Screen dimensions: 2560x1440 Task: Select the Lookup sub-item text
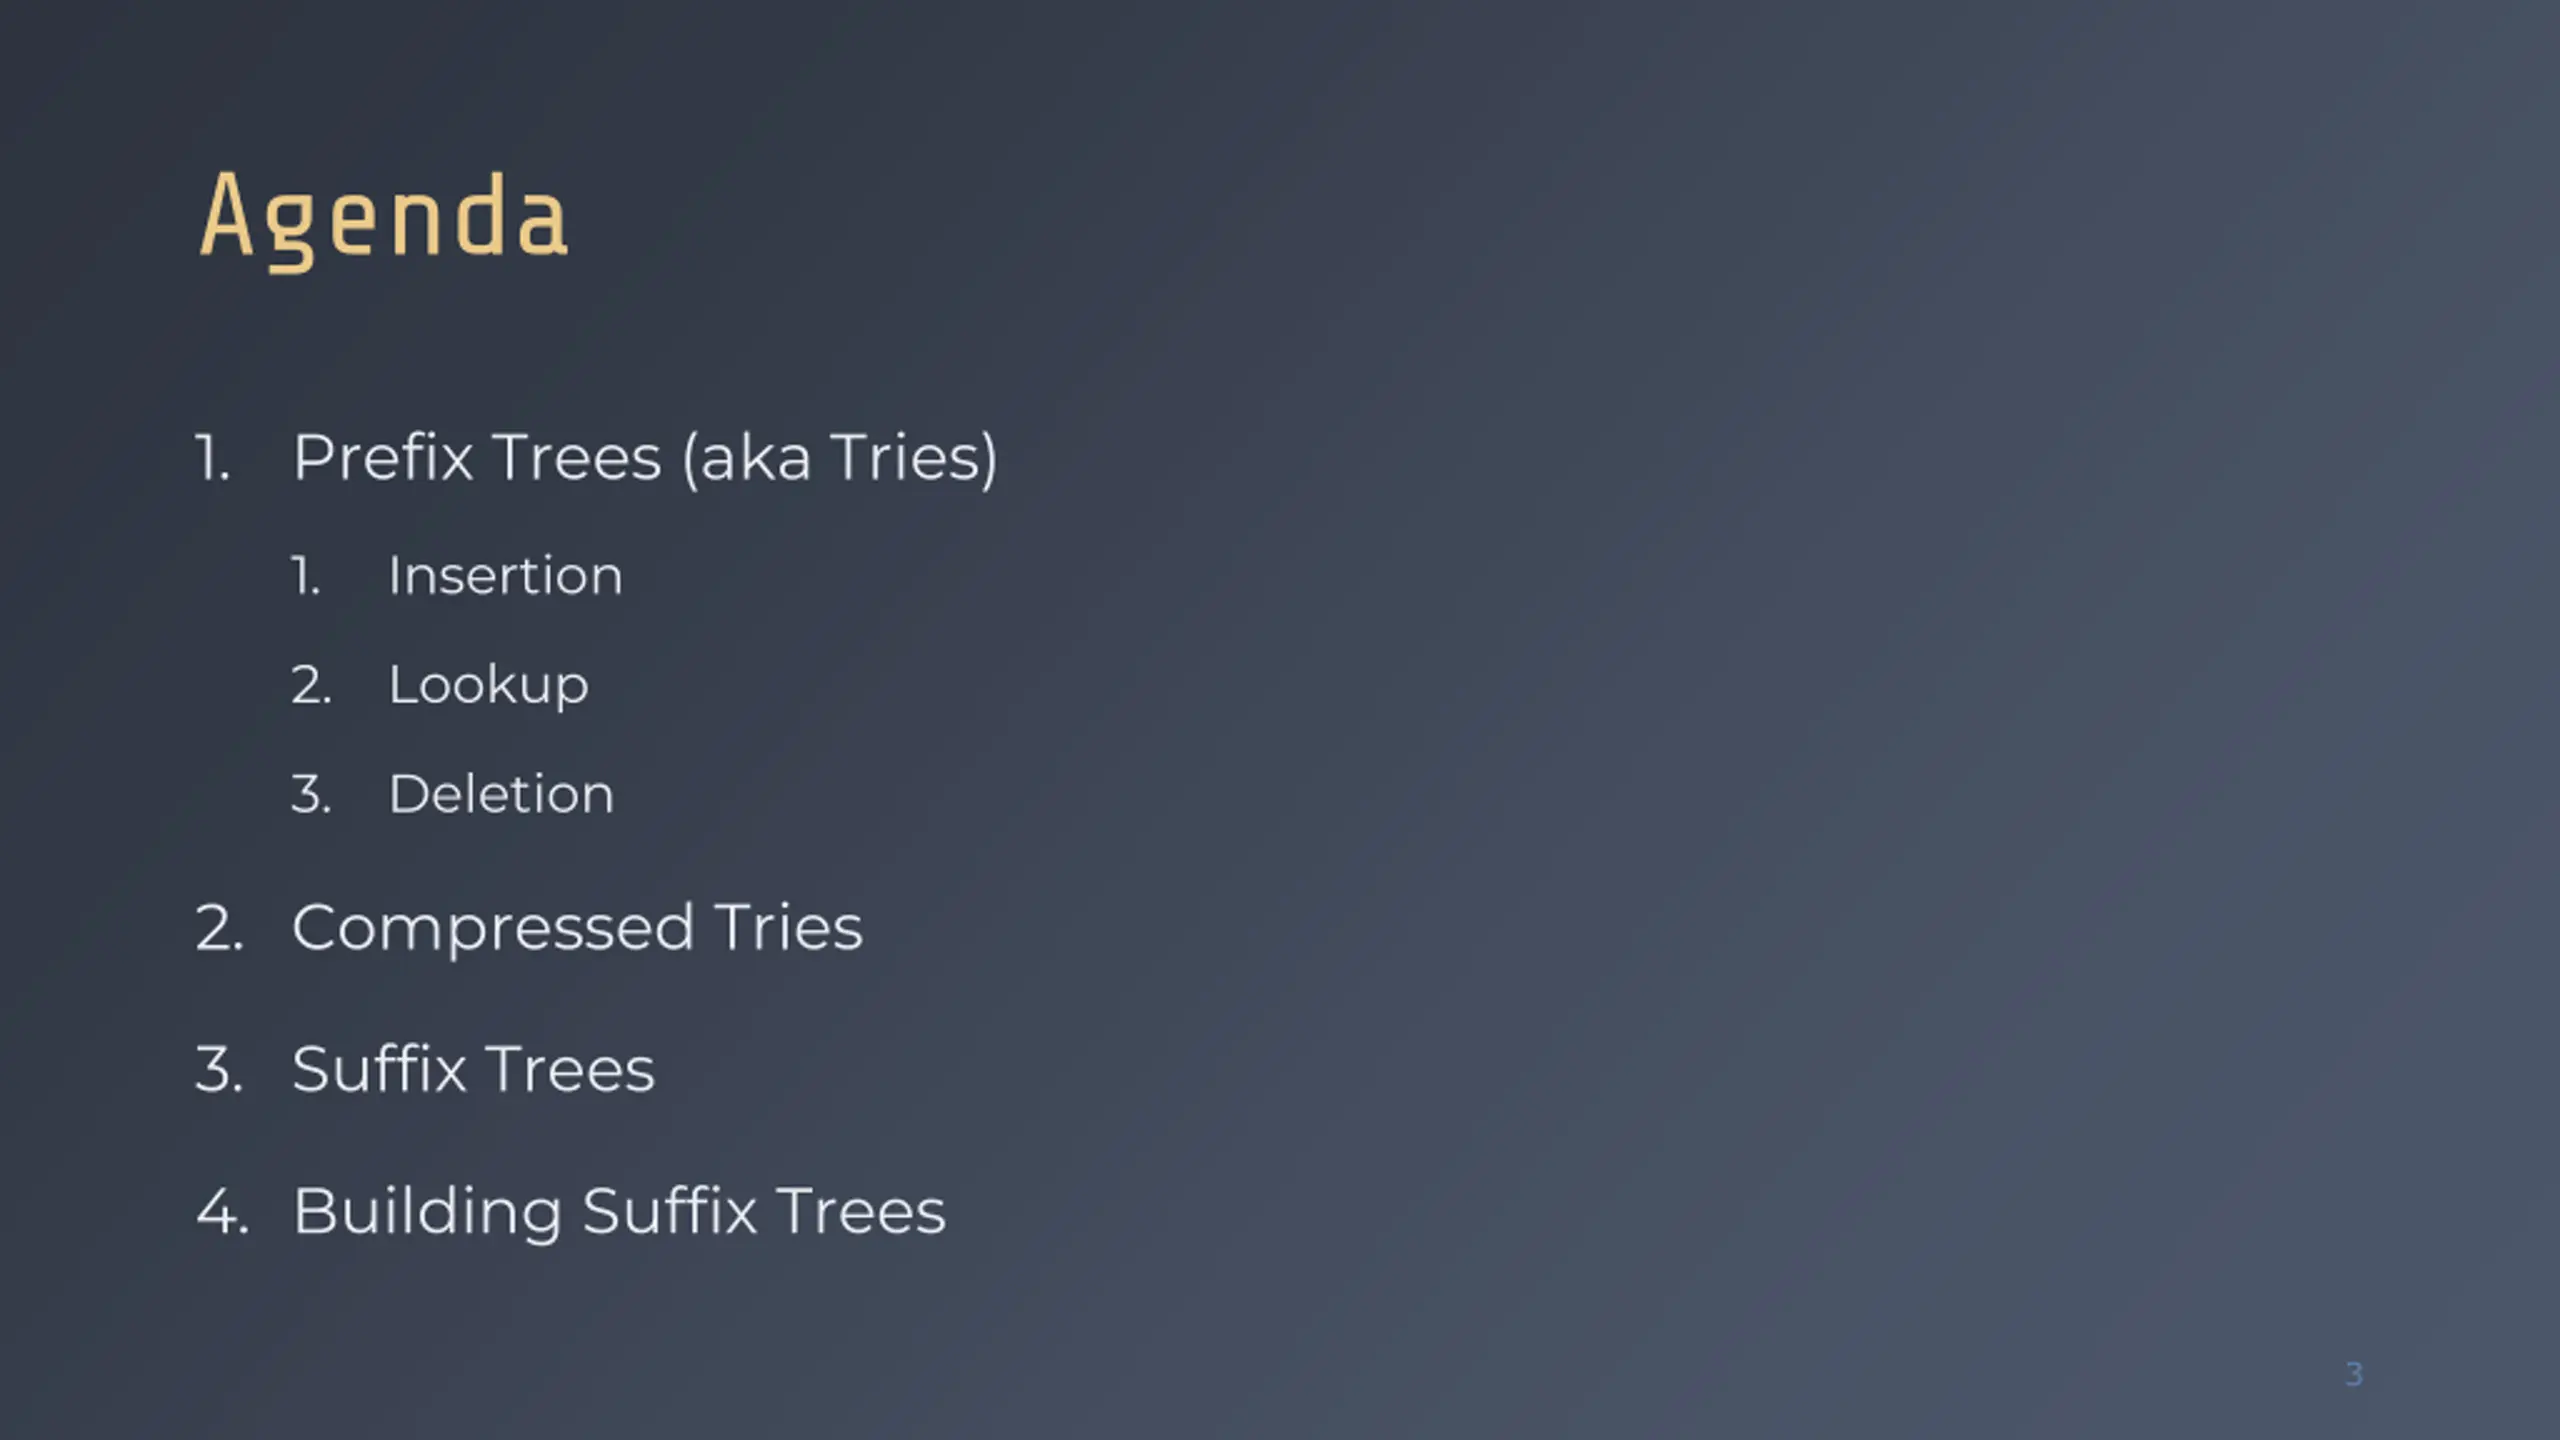[488, 686]
